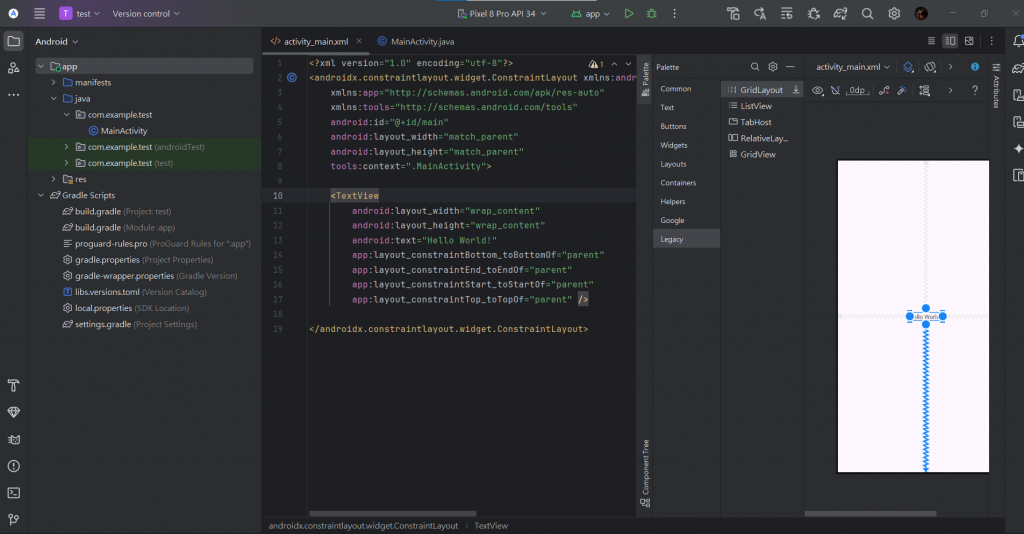The height and width of the screenshot is (534, 1024).
Task: Open the Terminal tool window
Action: tap(14, 492)
